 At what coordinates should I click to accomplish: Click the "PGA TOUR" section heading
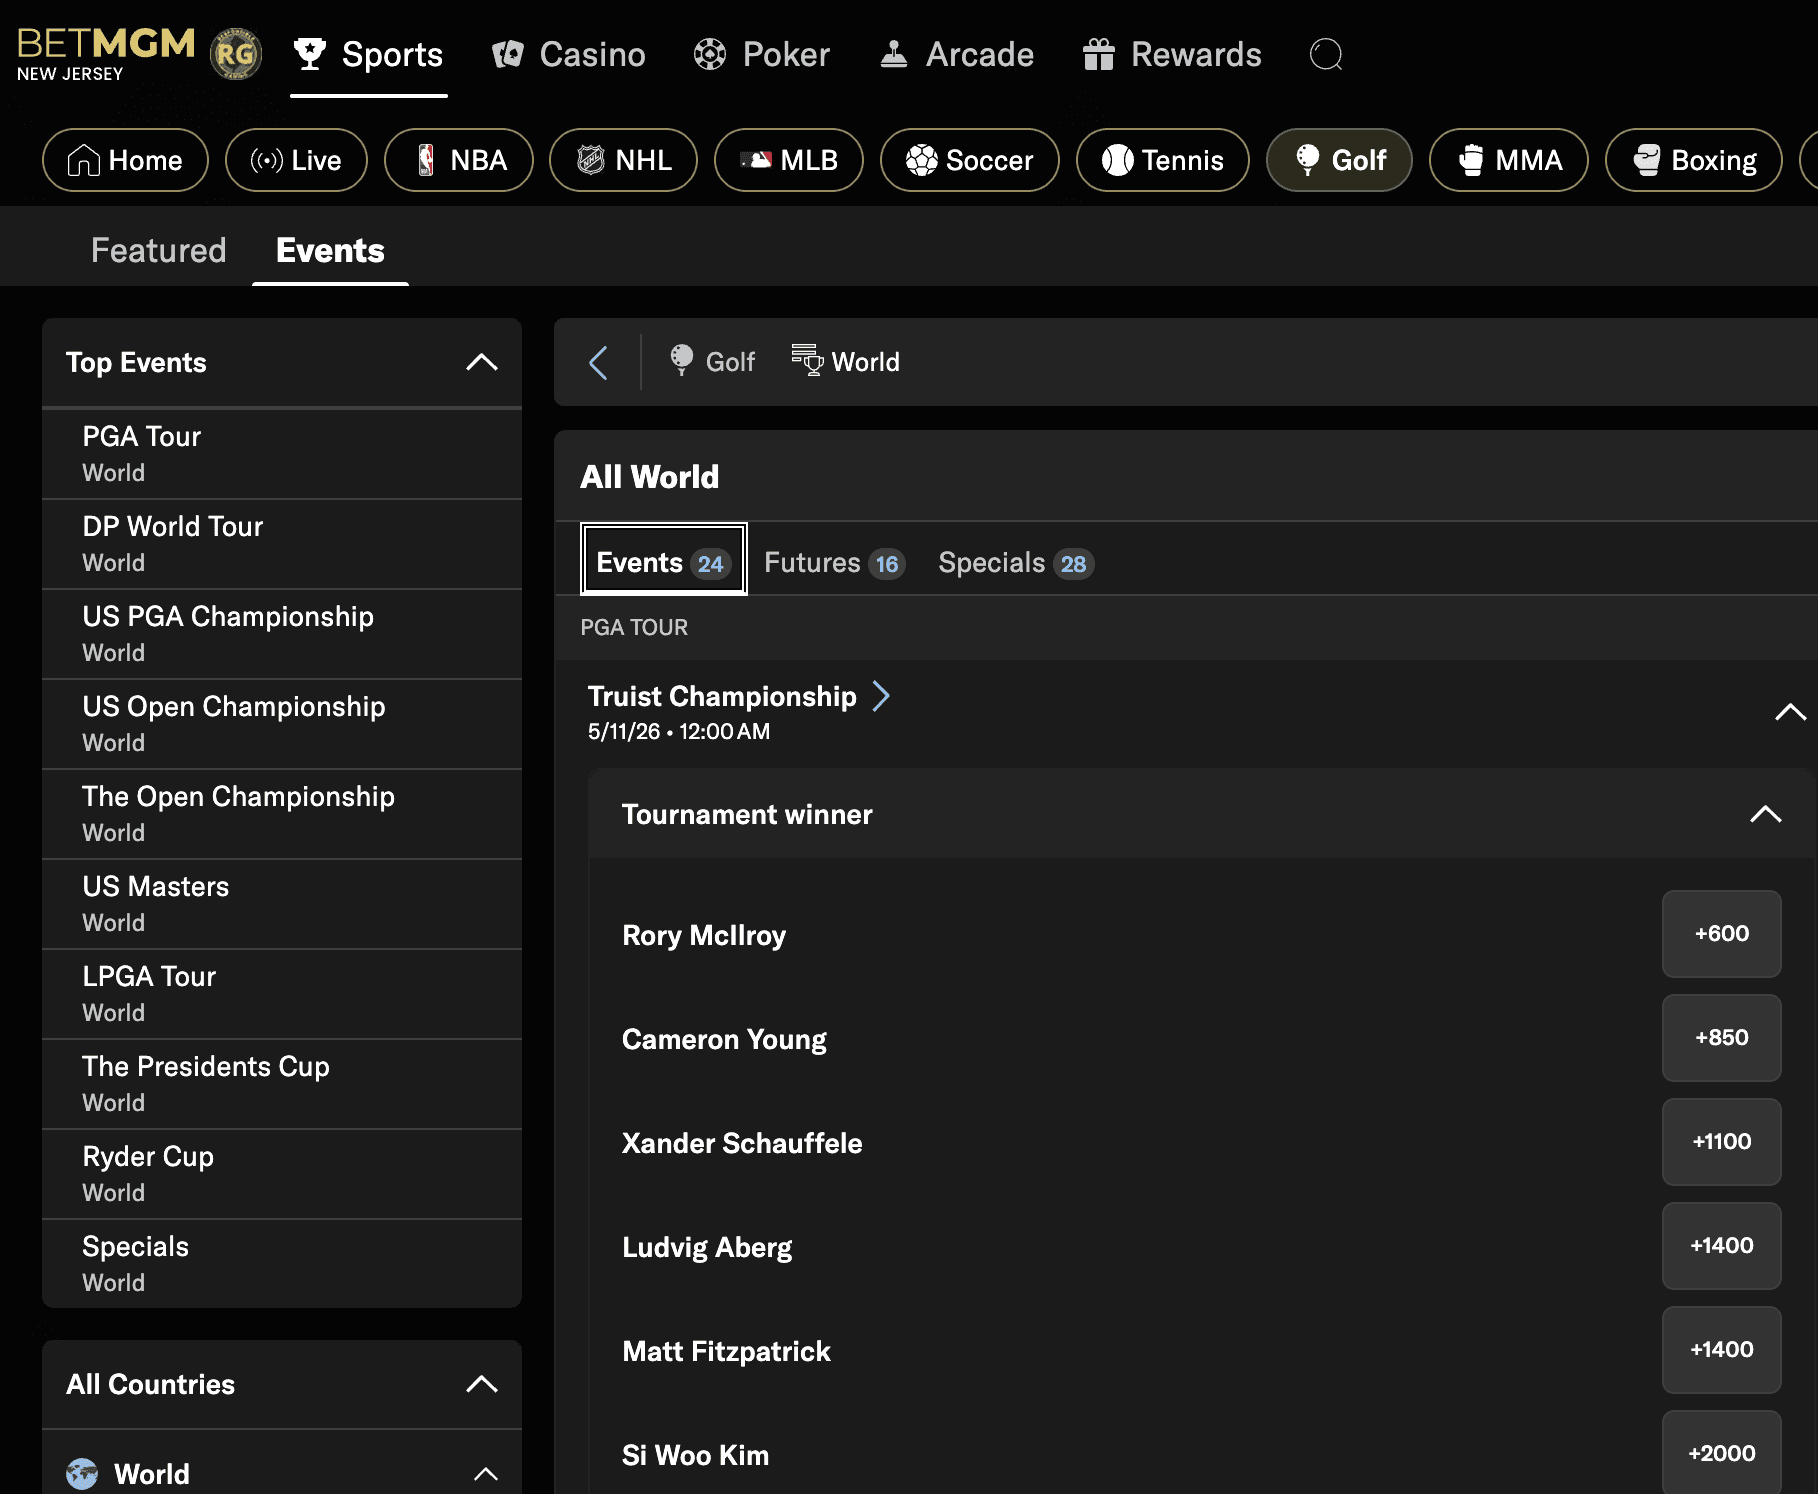click(x=634, y=627)
